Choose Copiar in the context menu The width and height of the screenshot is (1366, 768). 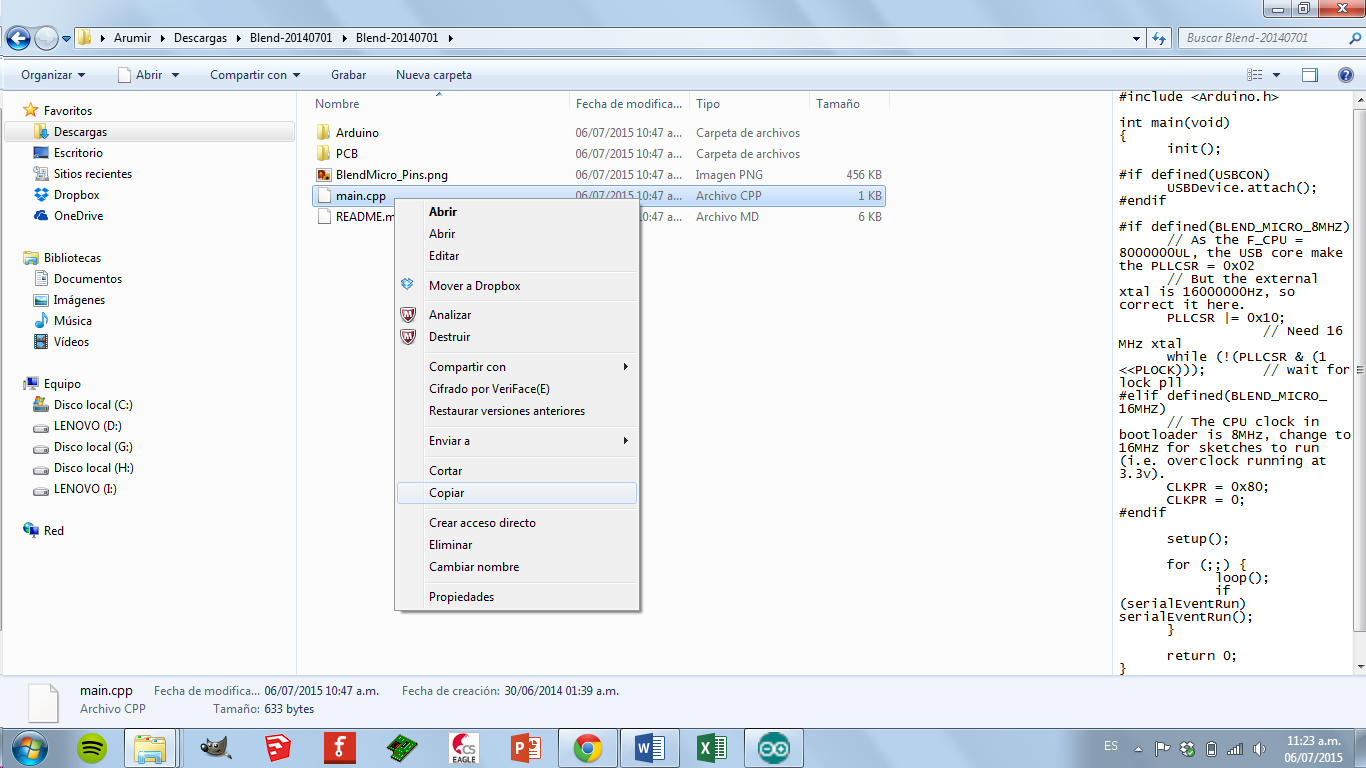coord(517,493)
